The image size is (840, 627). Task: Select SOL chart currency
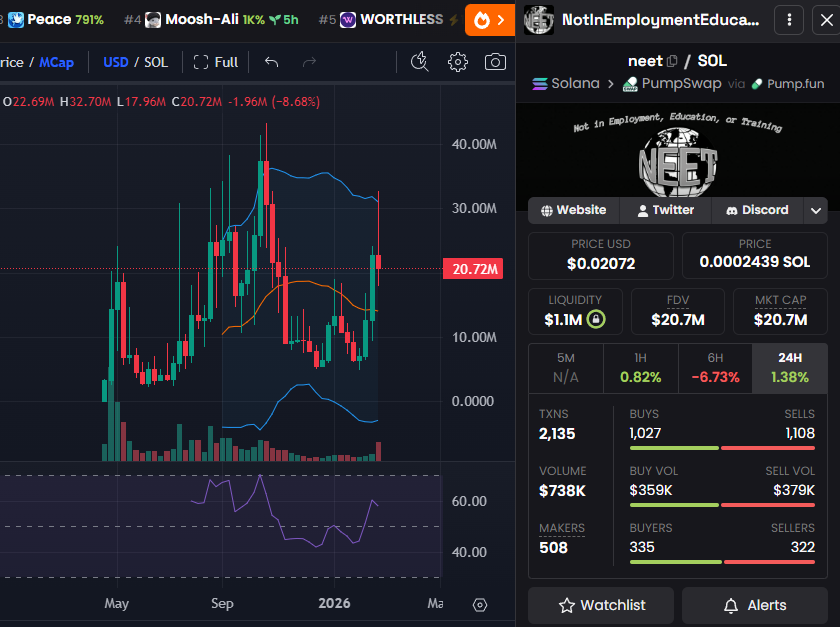coord(156,62)
